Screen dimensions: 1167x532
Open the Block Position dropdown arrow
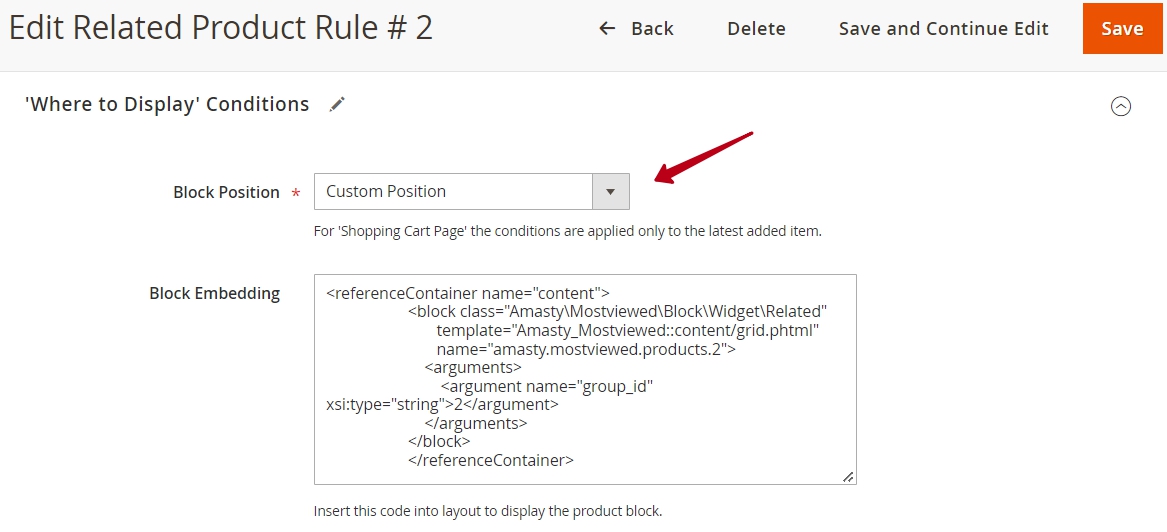[610, 192]
